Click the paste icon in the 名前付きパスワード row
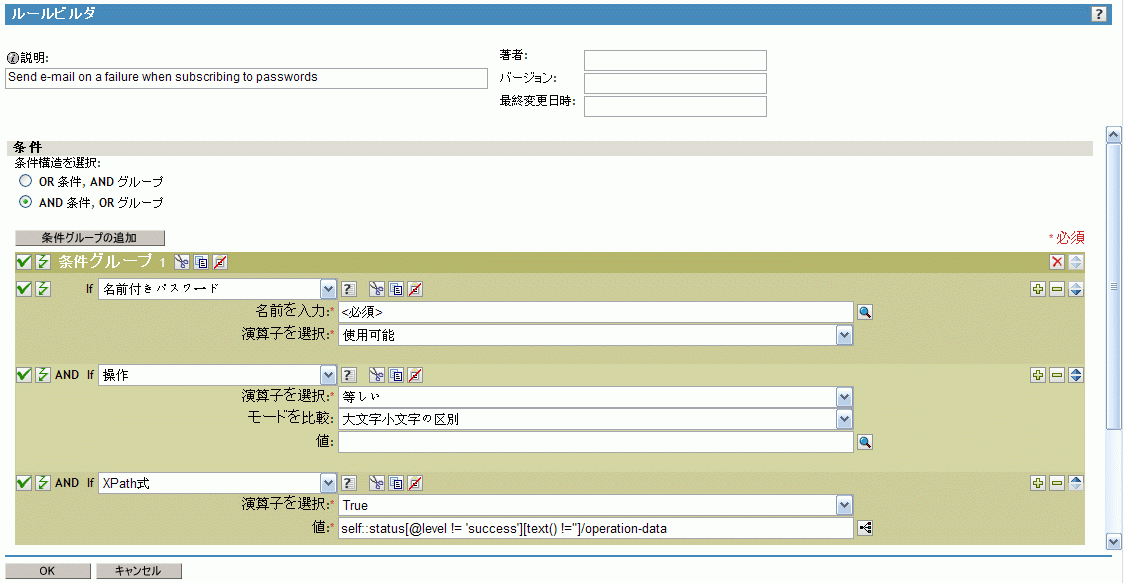 coord(415,289)
